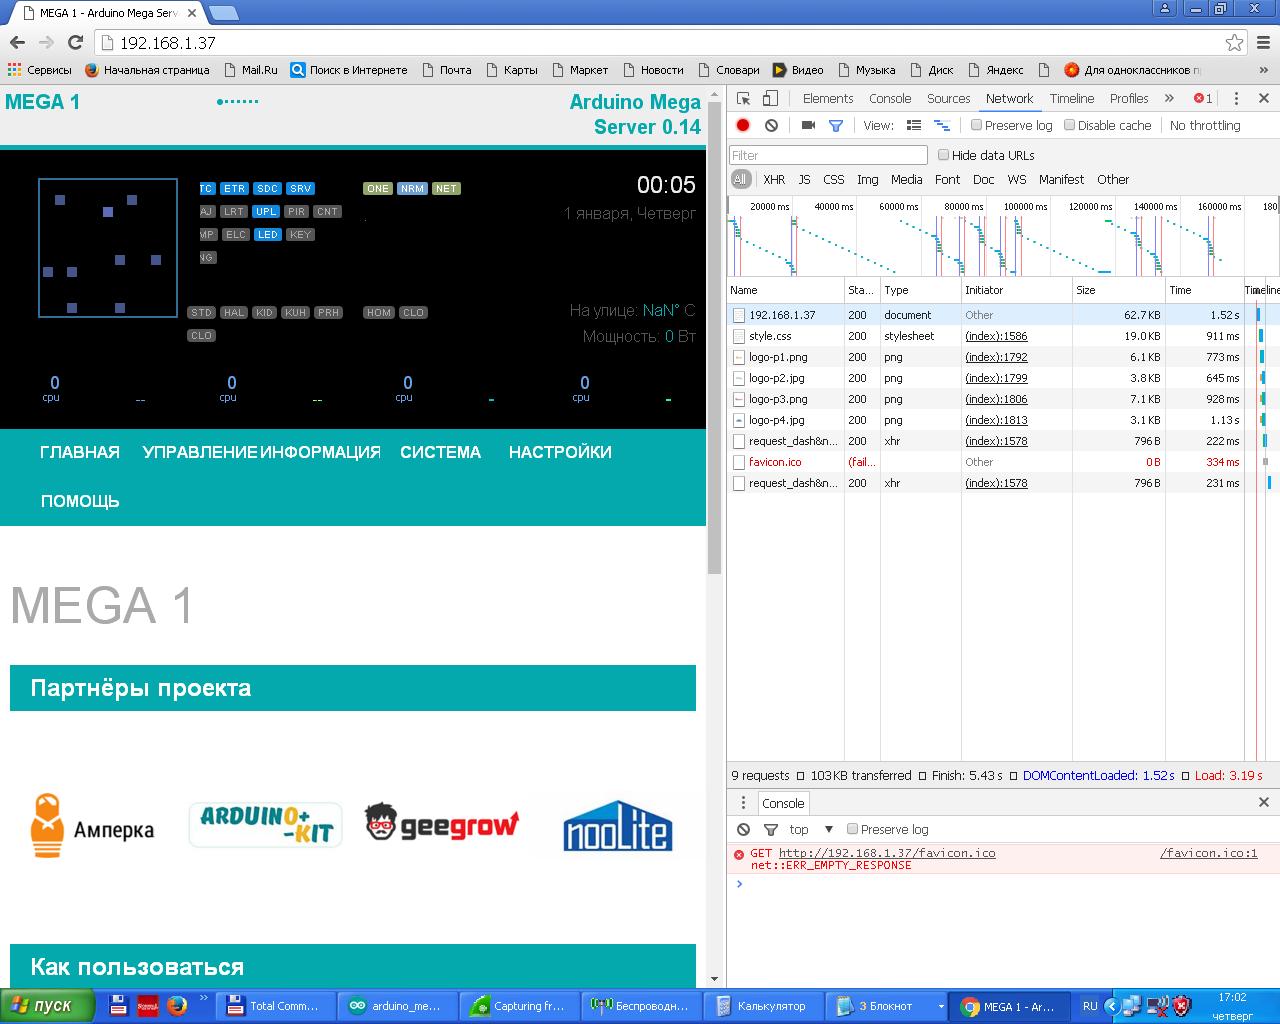The image size is (1280, 1024).
Task: Open the НАСТРОЙКИ menu item
Action: (560, 452)
